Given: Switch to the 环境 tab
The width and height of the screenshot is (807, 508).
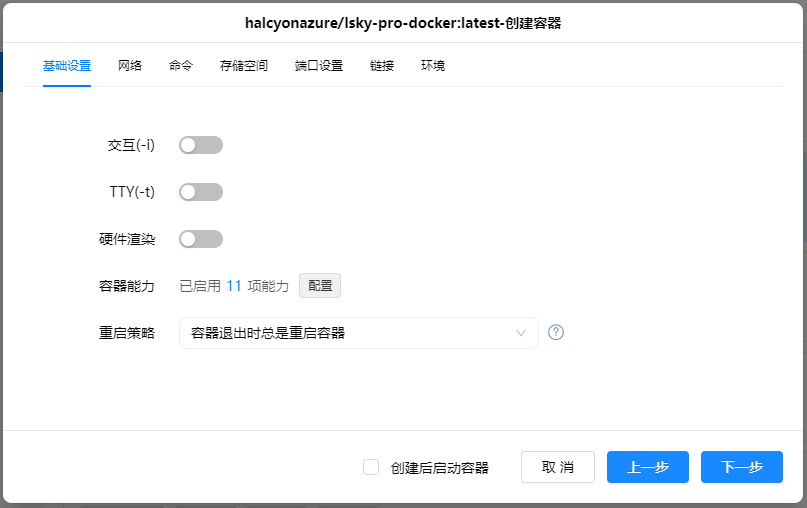Looking at the screenshot, I should (x=433, y=66).
